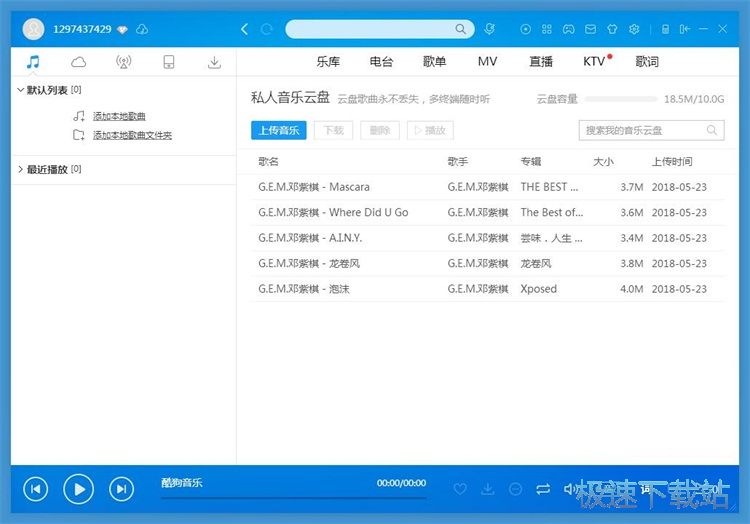Viewport: 750px width, 524px height.
Task: Open the skin shirt icon
Action: pyautogui.click(x=612, y=29)
